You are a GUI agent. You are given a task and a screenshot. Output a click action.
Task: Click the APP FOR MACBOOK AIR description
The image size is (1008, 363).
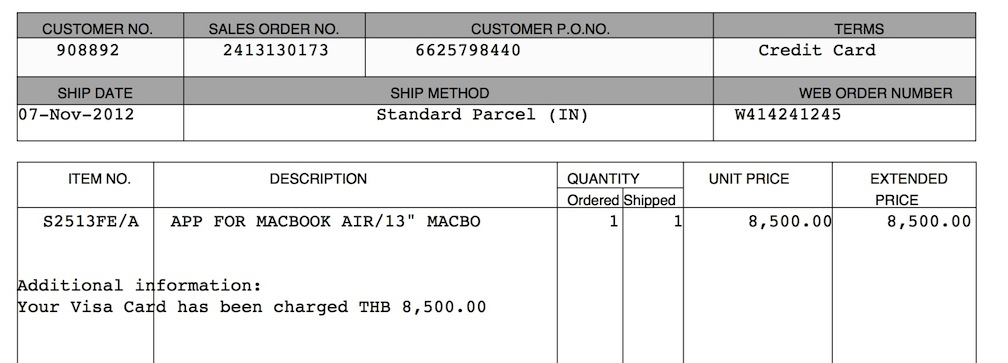325,222
